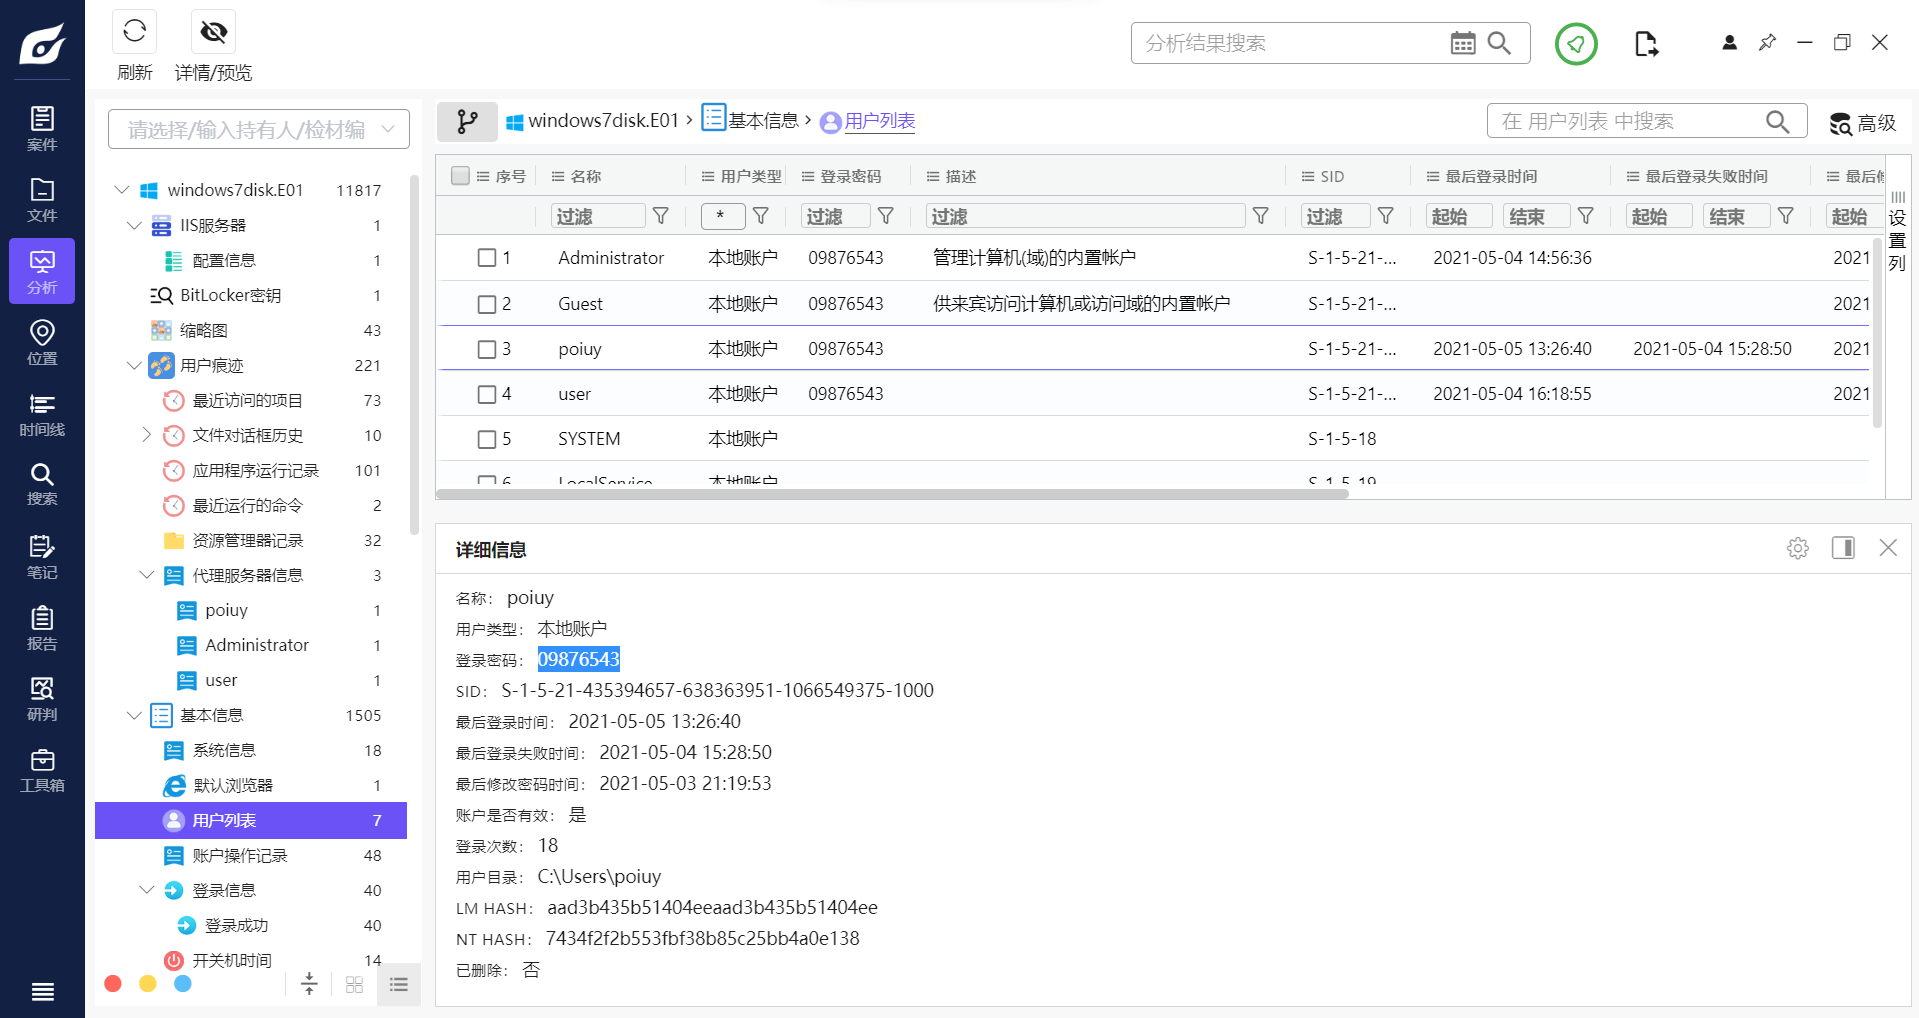Collapse the windows7disk.E01 tree node
This screenshot has width=1919, height=1018.
click(x=122, y=190)
